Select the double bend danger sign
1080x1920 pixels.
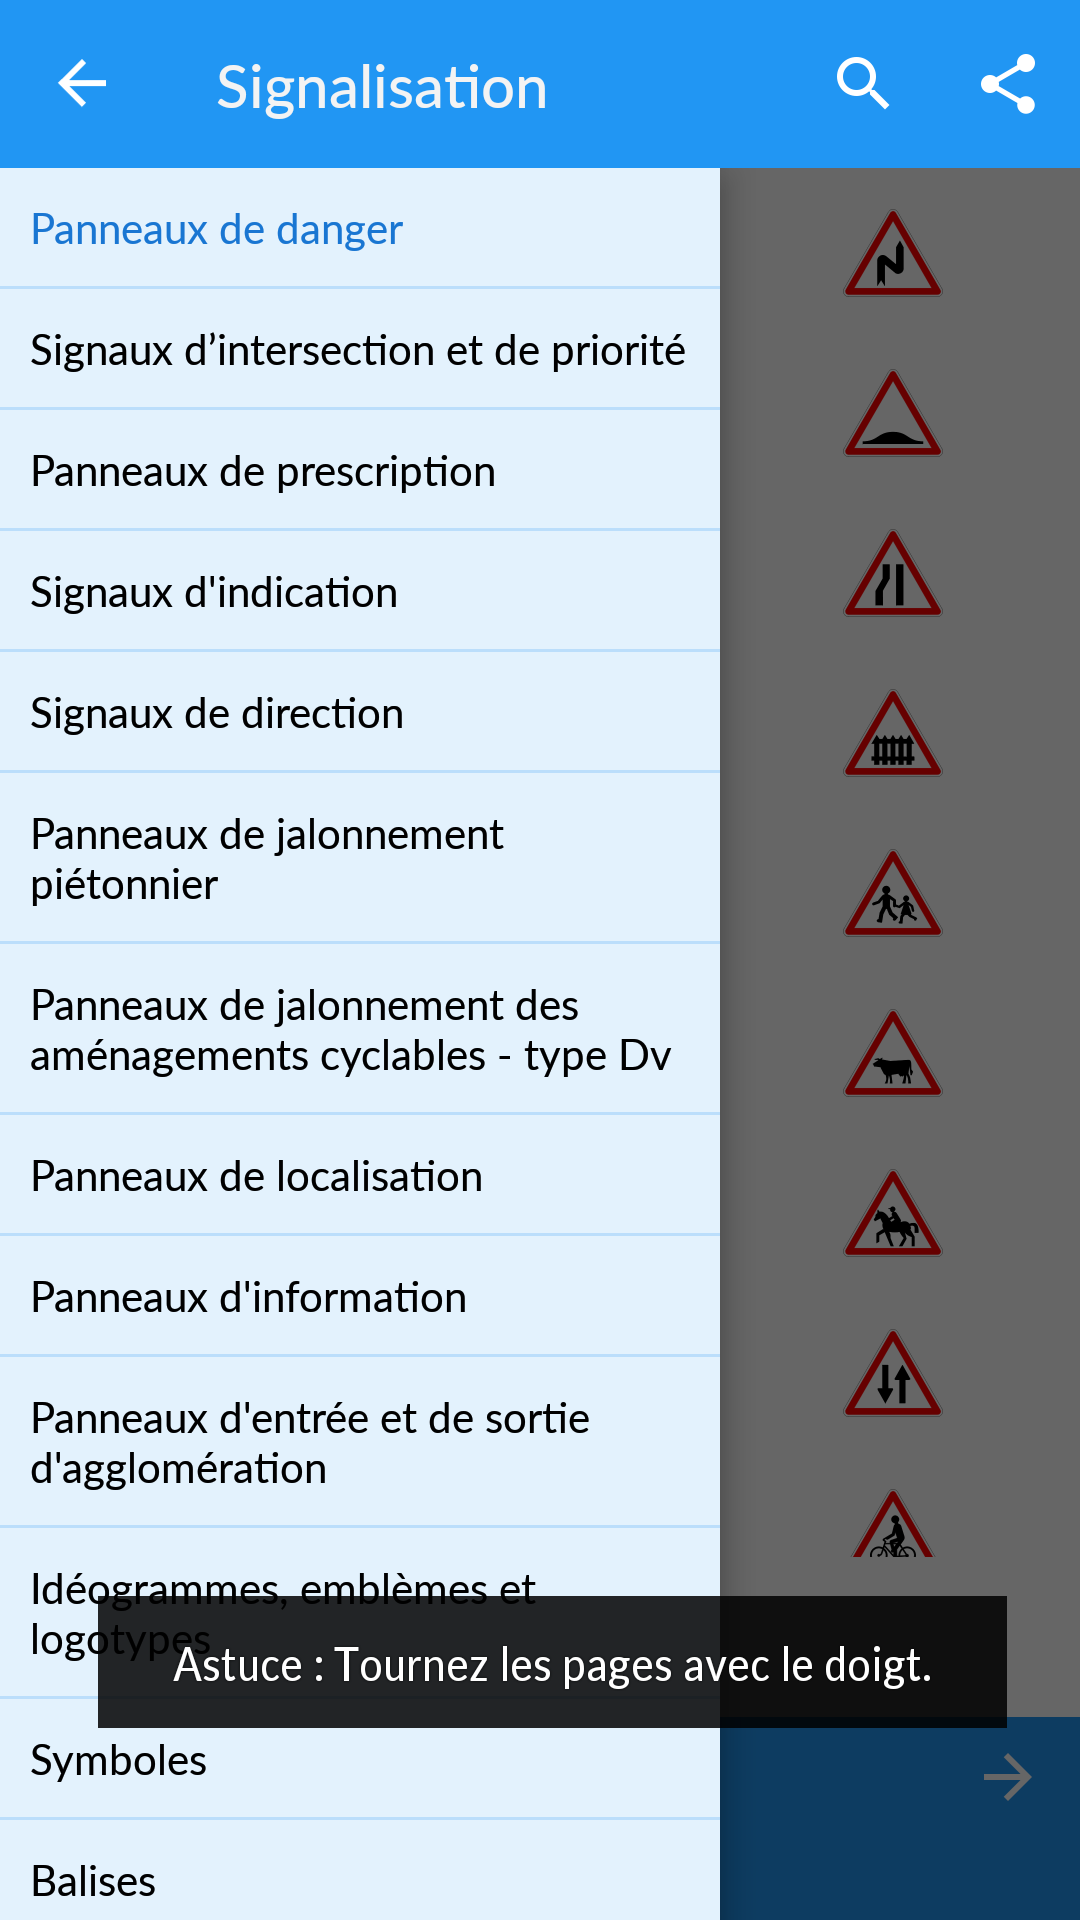pyautogui.click(x=893, y=254)
